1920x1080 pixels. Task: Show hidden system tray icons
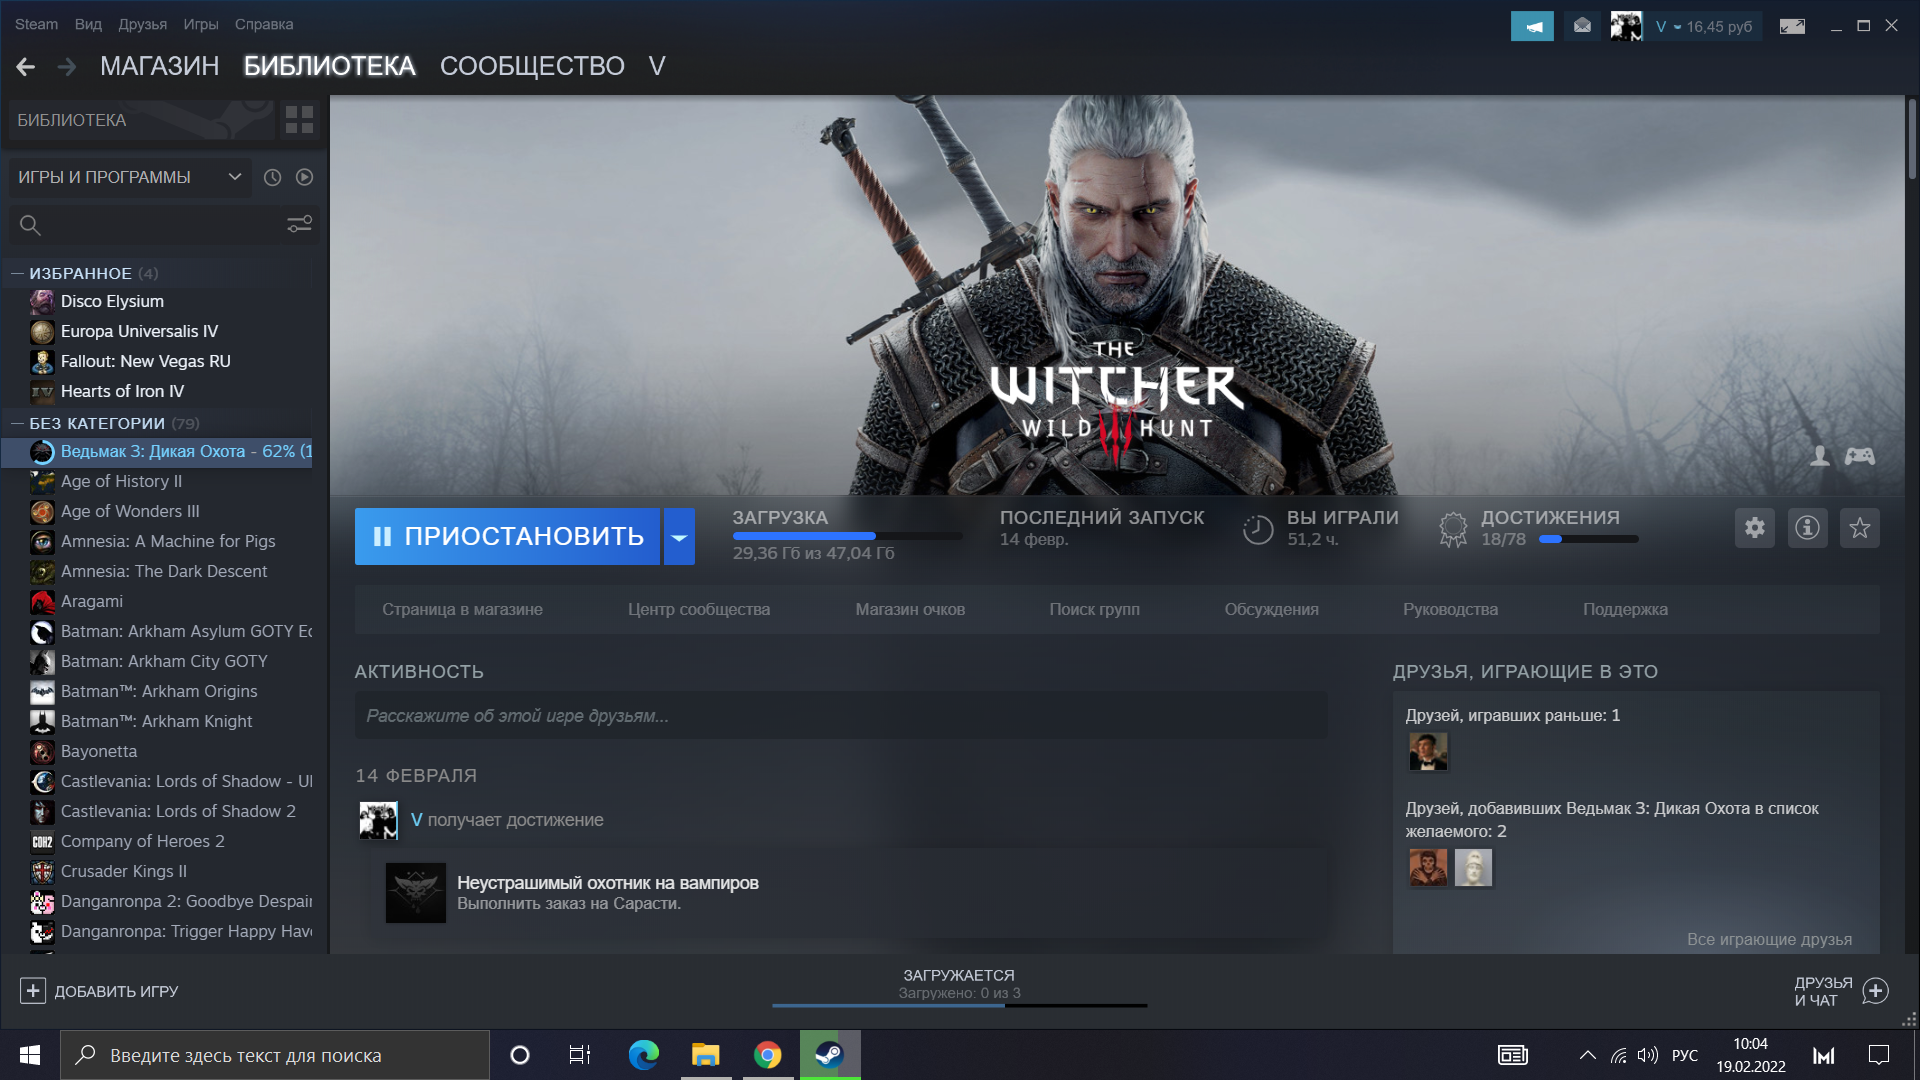pos(1587,1055)
